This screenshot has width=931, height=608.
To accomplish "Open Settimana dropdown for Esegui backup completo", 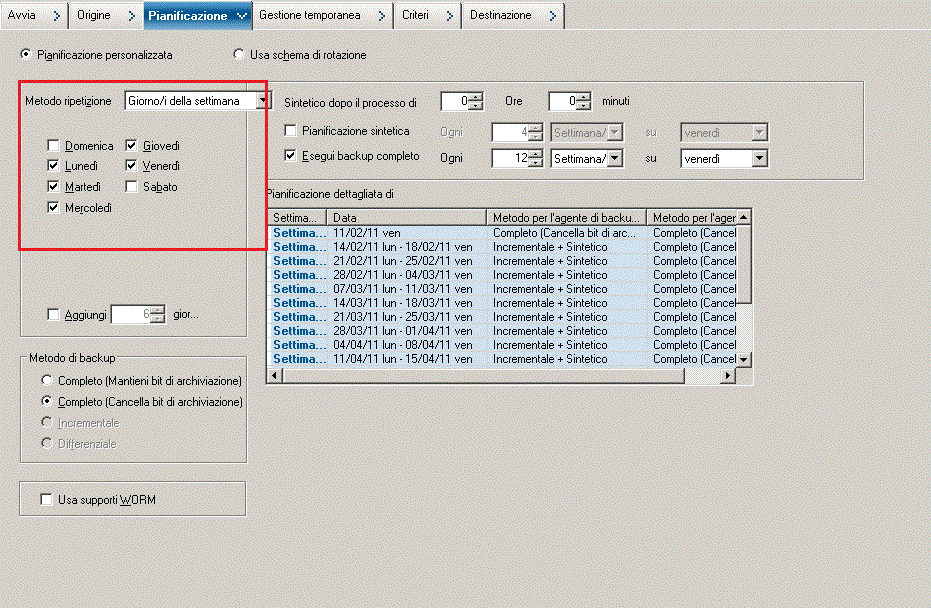I will click(615, 158).
